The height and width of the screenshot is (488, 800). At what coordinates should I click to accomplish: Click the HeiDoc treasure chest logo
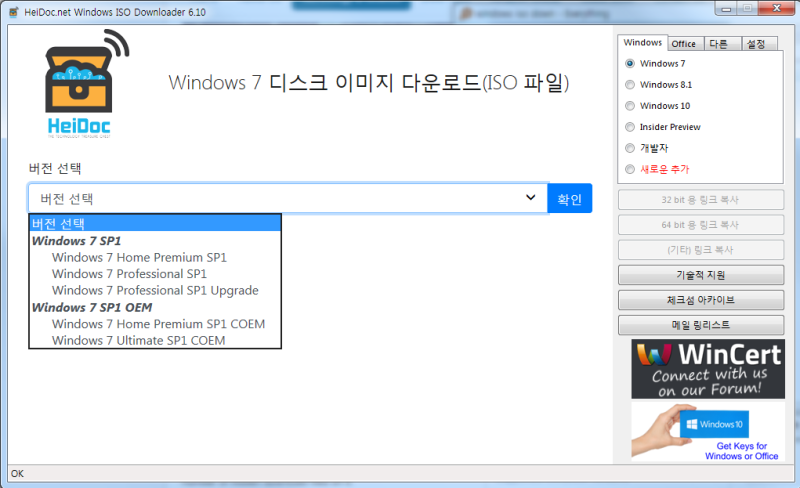(x=87, y=84)
